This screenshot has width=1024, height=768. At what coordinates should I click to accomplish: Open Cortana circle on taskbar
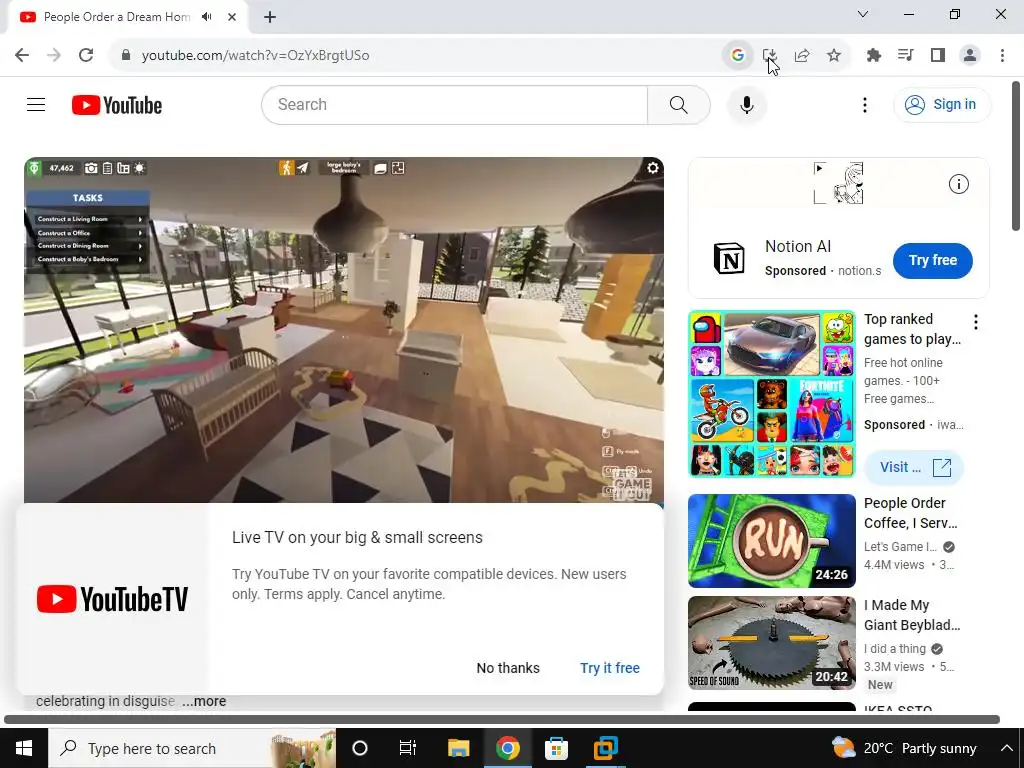(x=360, y=748)
